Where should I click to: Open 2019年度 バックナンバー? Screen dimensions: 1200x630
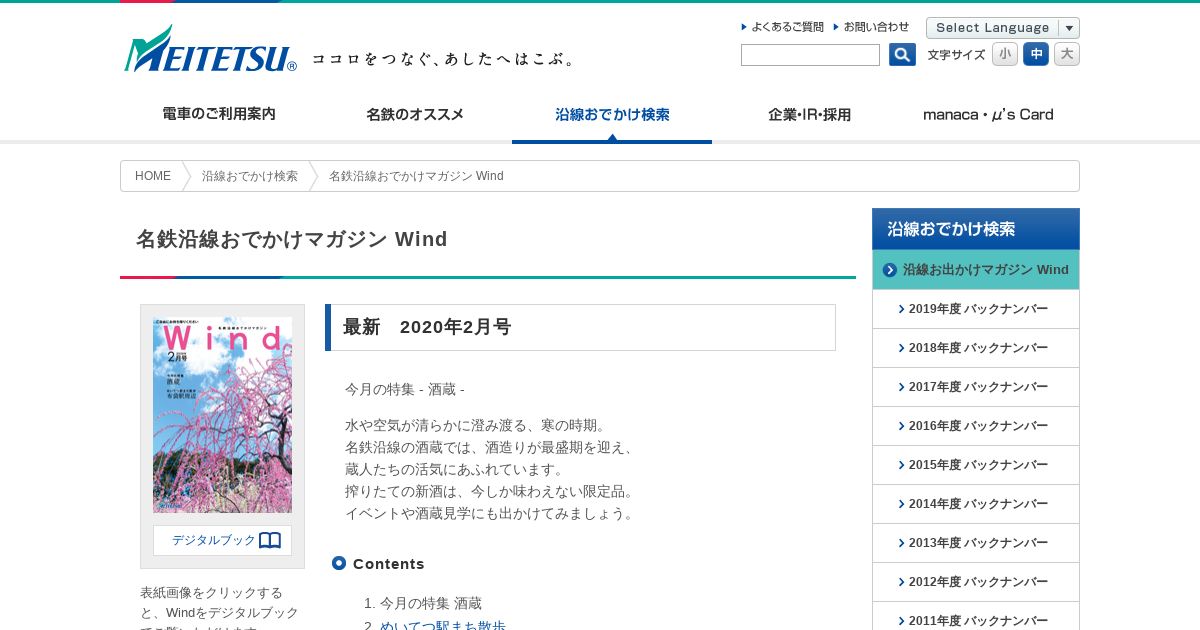click(976, 309)
